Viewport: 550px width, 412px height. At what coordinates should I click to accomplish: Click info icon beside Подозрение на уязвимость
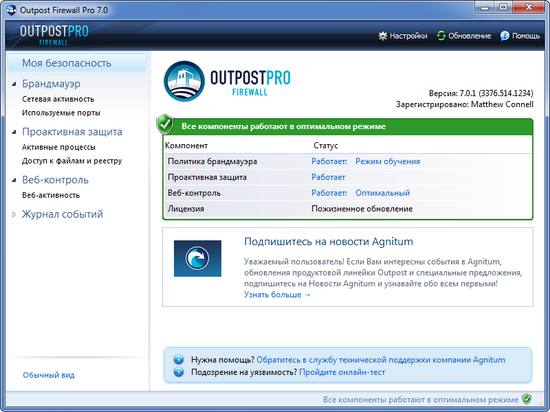[x=179, y=372]
